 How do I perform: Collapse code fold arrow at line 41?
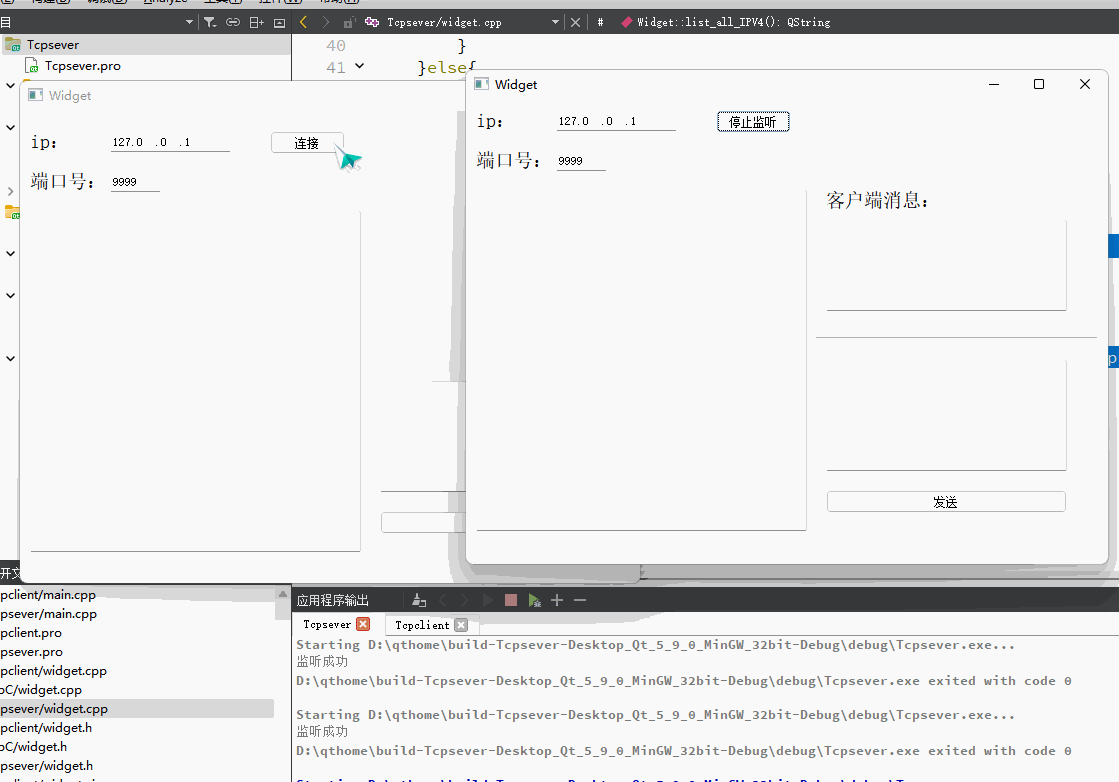[360, 67]
